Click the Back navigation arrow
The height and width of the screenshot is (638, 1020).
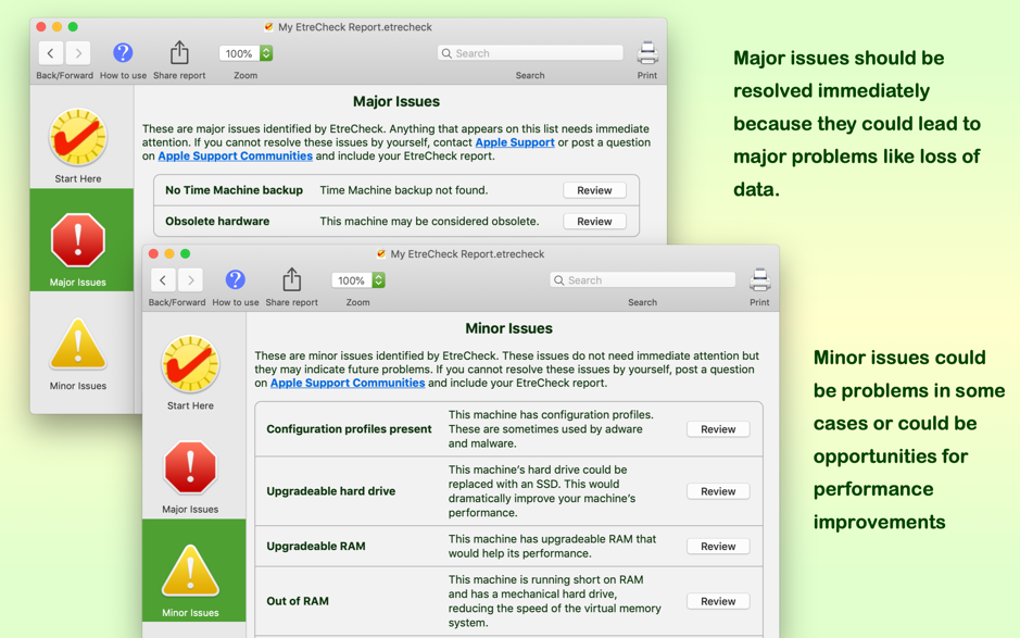click(x=51, y=53)
